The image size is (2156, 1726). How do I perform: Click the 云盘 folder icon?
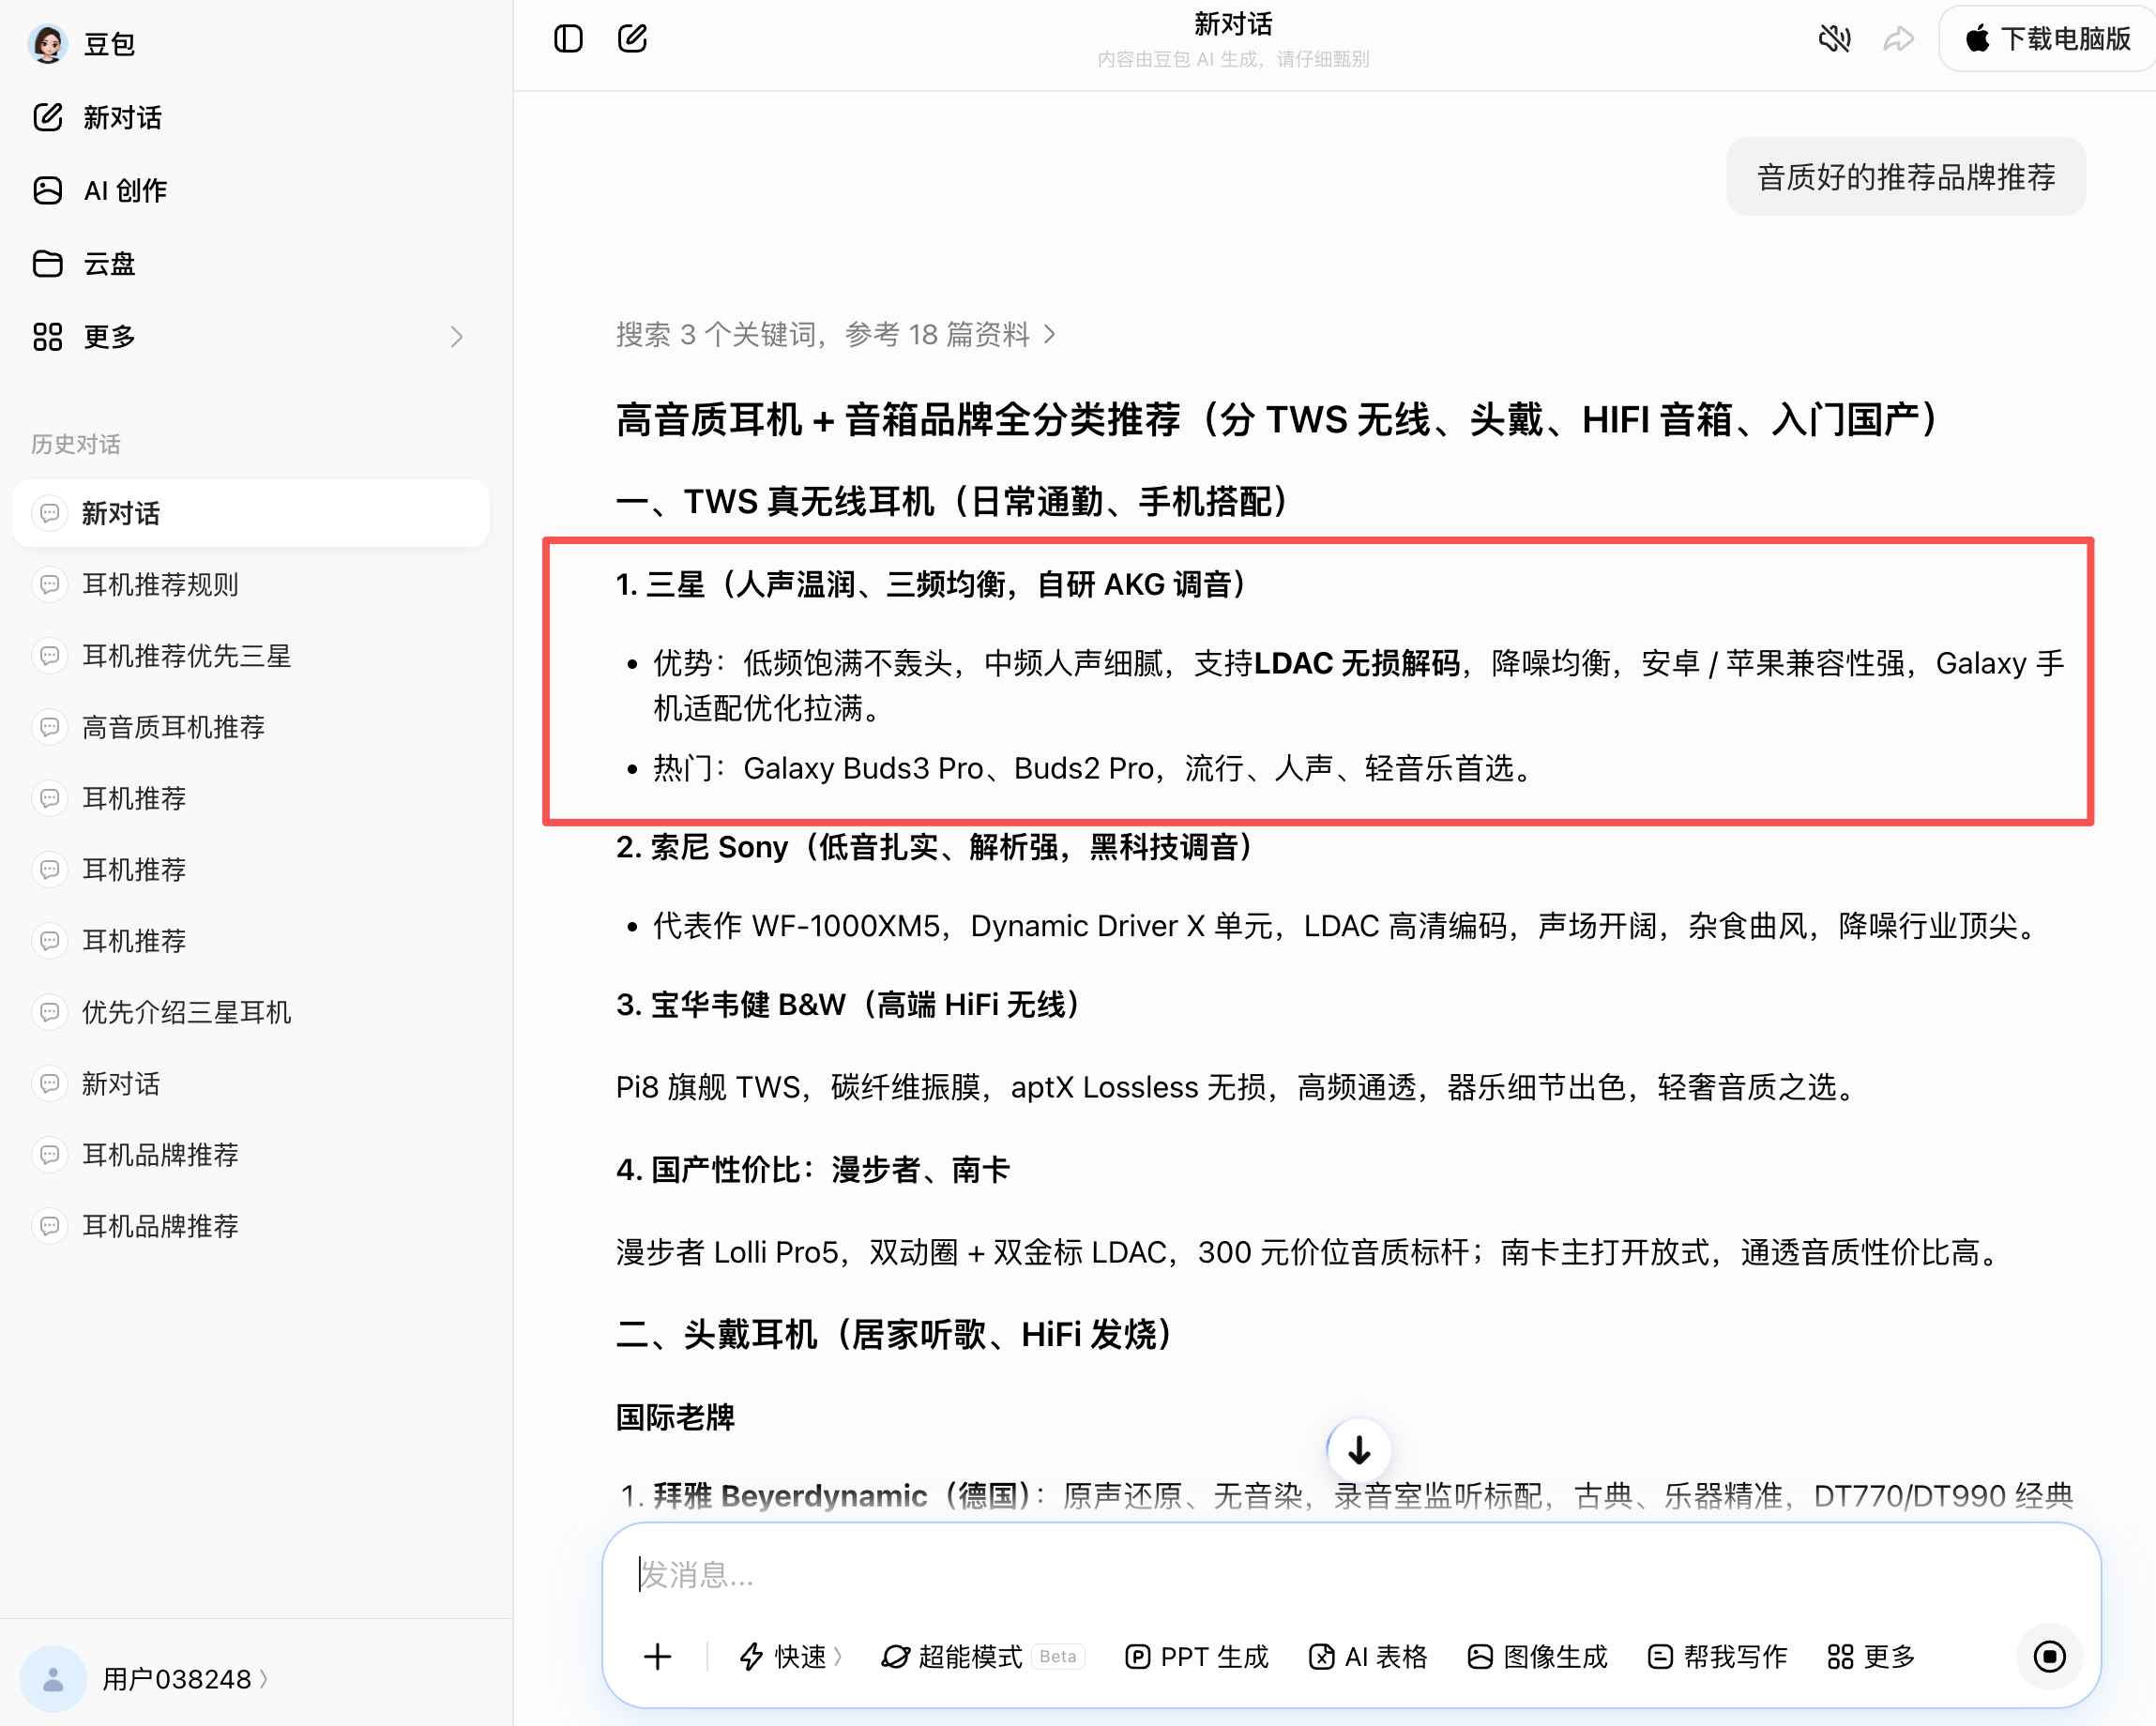click(47, 263)
